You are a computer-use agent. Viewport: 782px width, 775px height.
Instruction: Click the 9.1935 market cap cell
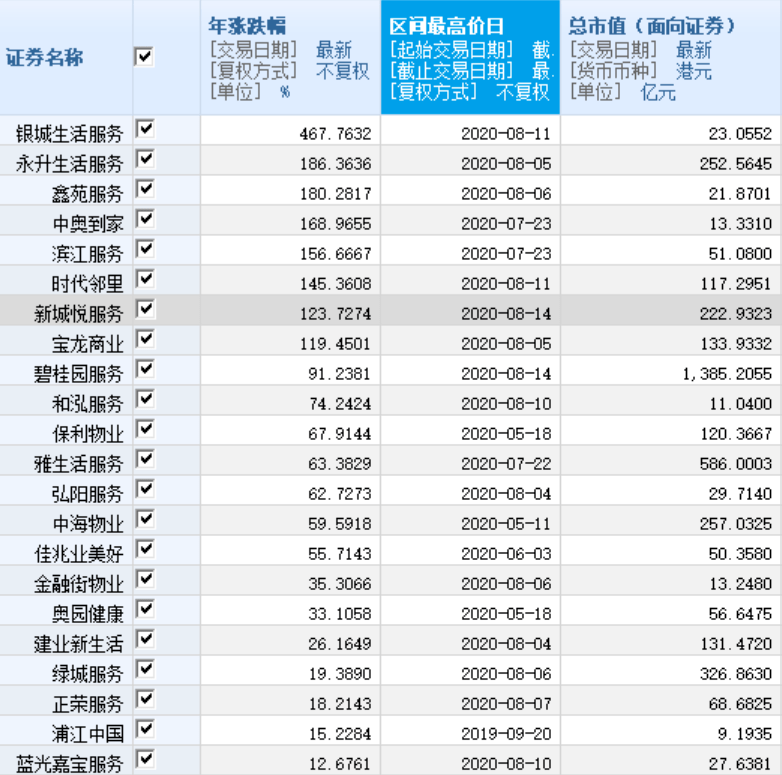(671, 731)
